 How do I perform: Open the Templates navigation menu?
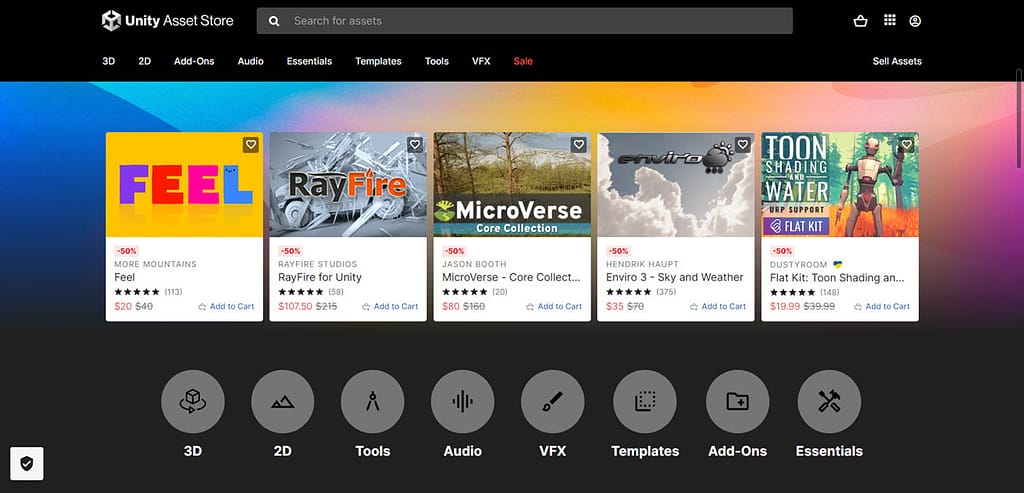click(378, 61)
